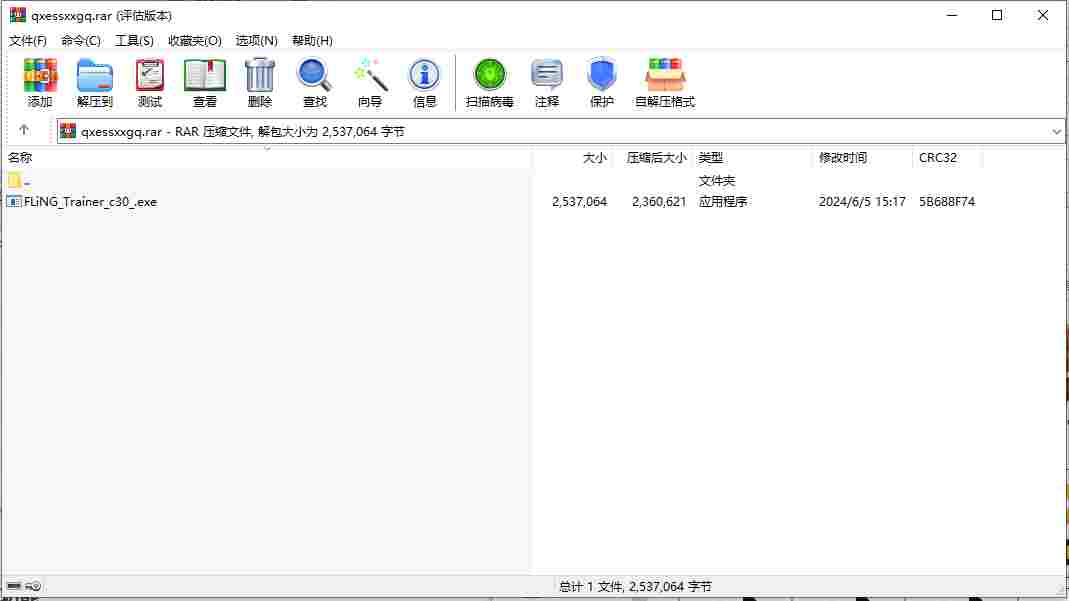Click the WinRAR title bar icon
Screen dimensions: 1069x601
tap(18, 15)
